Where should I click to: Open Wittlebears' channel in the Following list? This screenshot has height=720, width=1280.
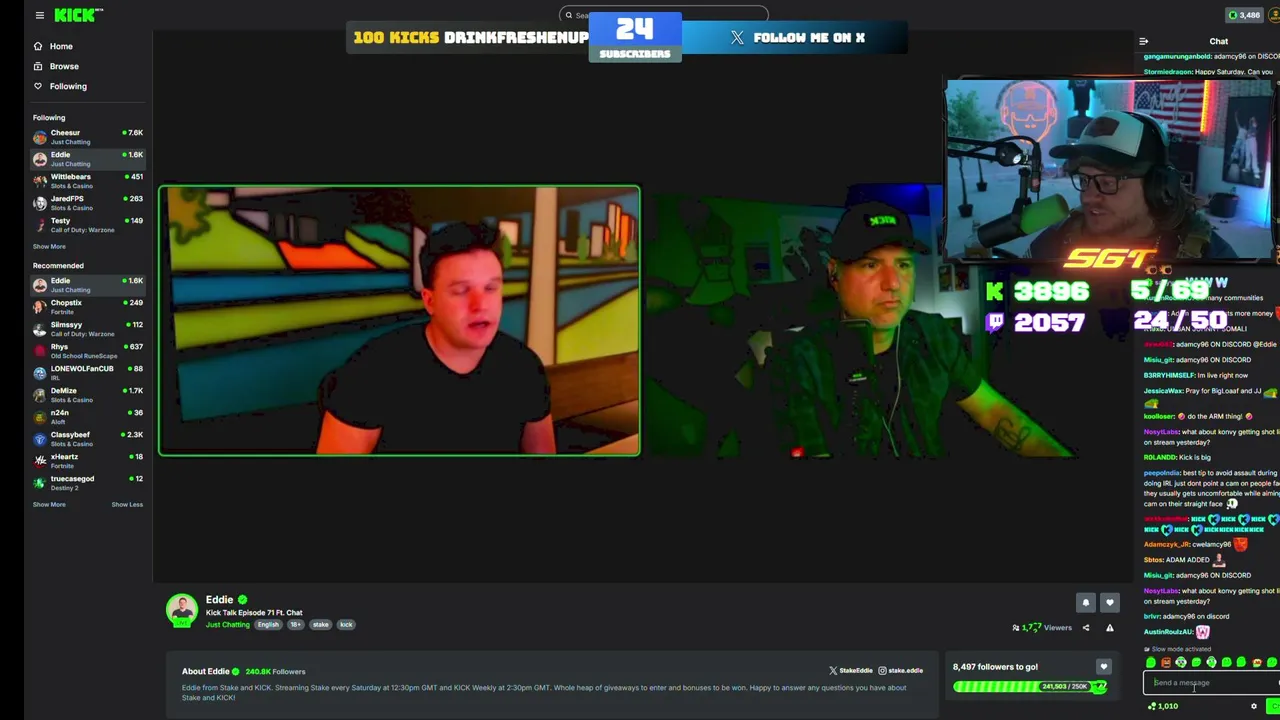tap(88, 181)
